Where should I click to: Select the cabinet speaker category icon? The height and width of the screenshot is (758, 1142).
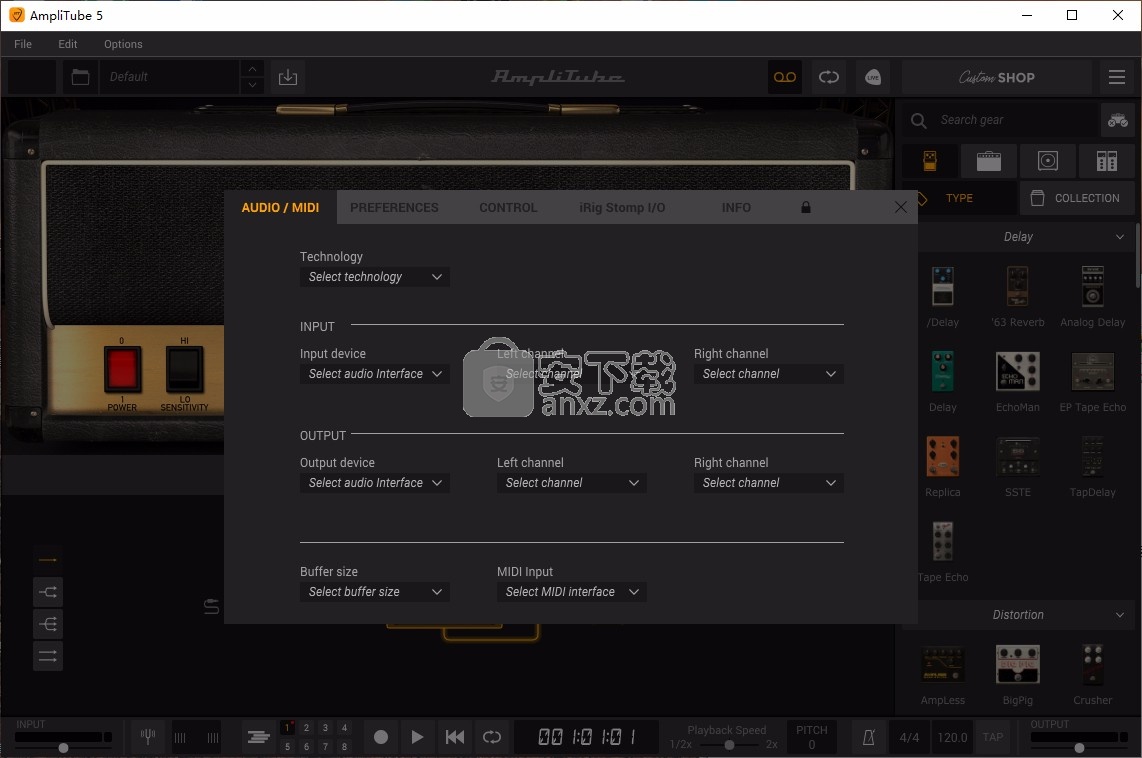tap(1047, 161)
